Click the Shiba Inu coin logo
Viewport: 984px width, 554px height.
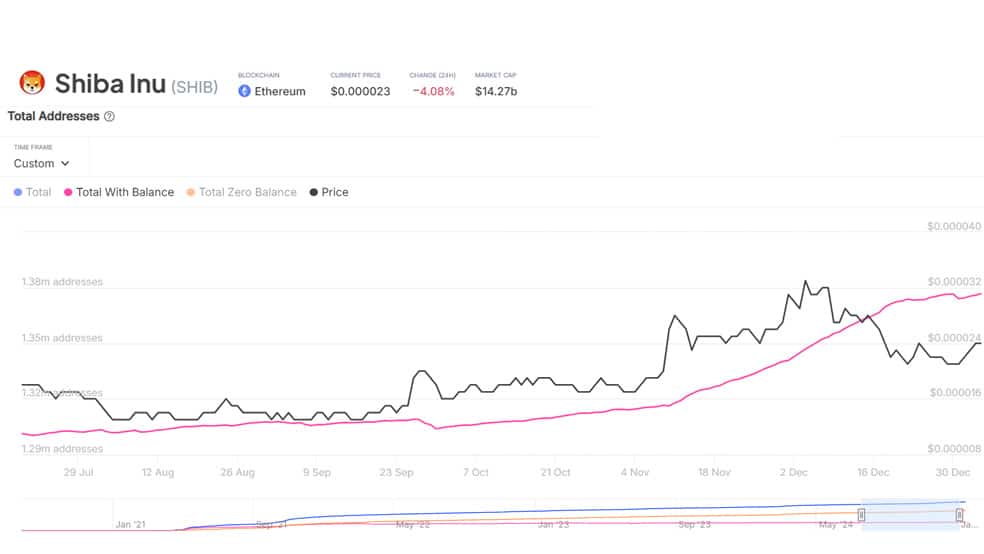[31, 83]
